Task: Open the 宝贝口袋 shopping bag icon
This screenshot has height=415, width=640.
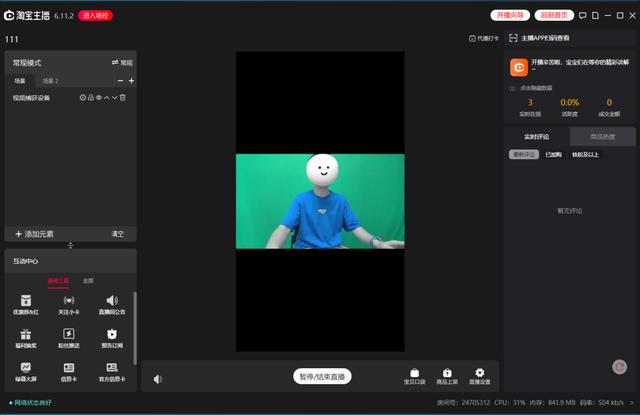Action: click(414, 376)
